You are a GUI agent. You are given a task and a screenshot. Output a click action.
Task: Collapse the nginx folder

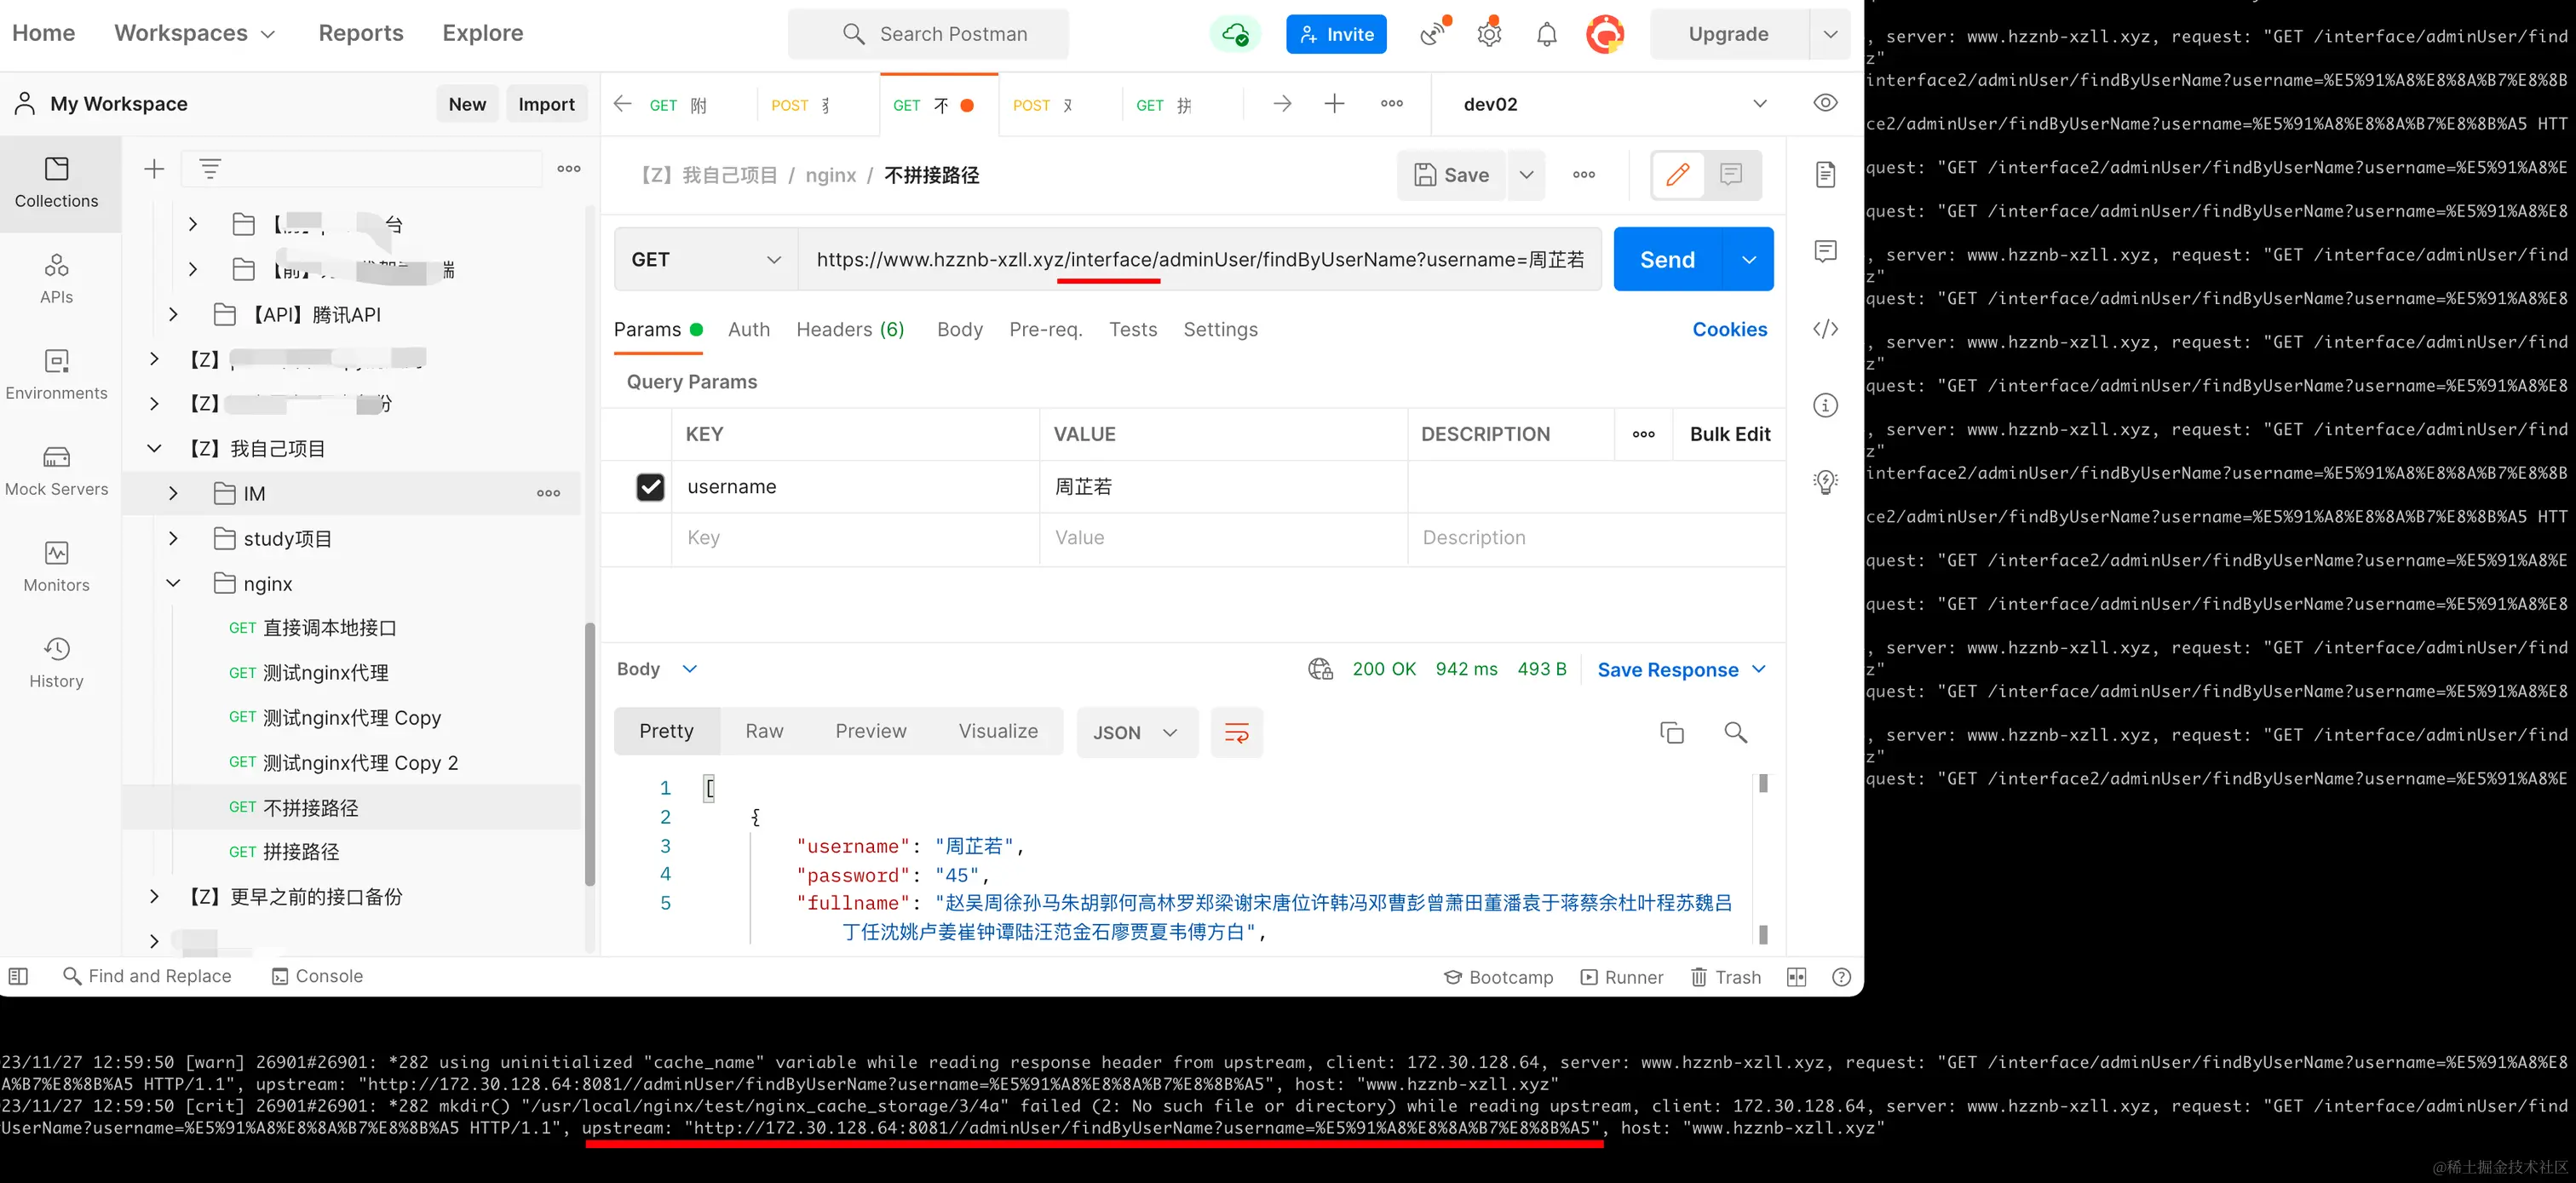(173, 583)
